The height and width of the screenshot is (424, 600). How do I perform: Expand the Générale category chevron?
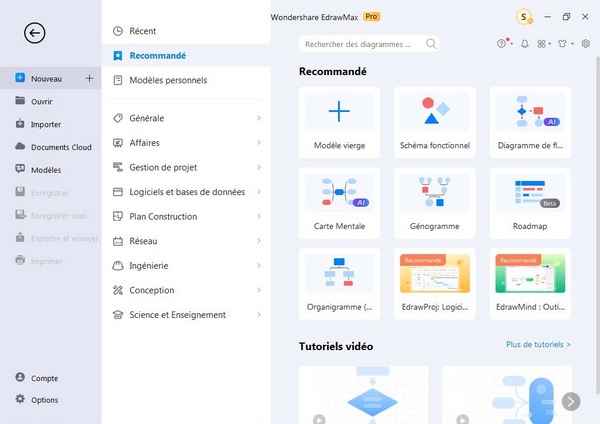(259, 118)
